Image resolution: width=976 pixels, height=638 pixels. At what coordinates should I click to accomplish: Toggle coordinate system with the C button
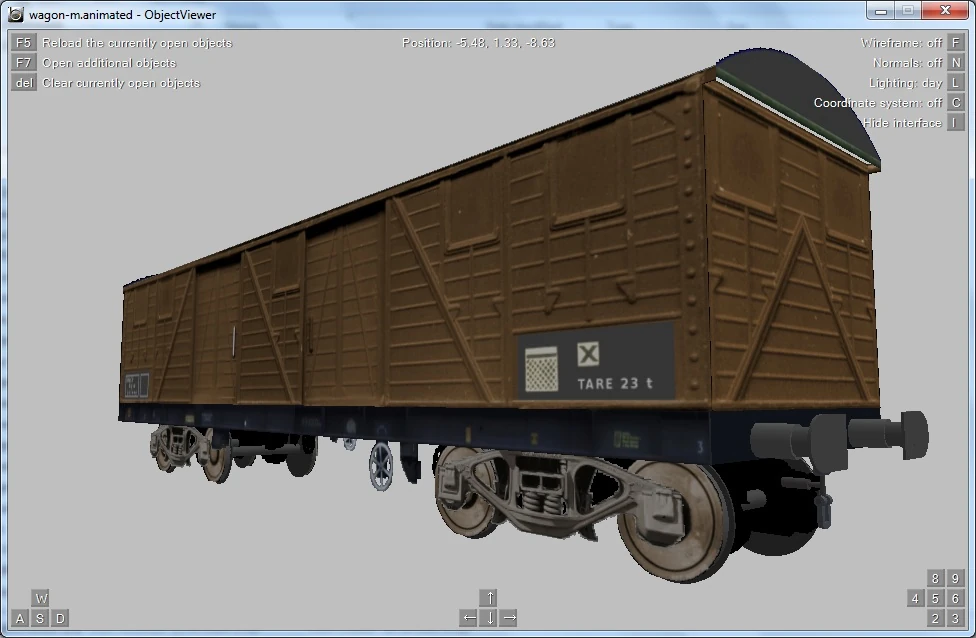tap(955, 102)
